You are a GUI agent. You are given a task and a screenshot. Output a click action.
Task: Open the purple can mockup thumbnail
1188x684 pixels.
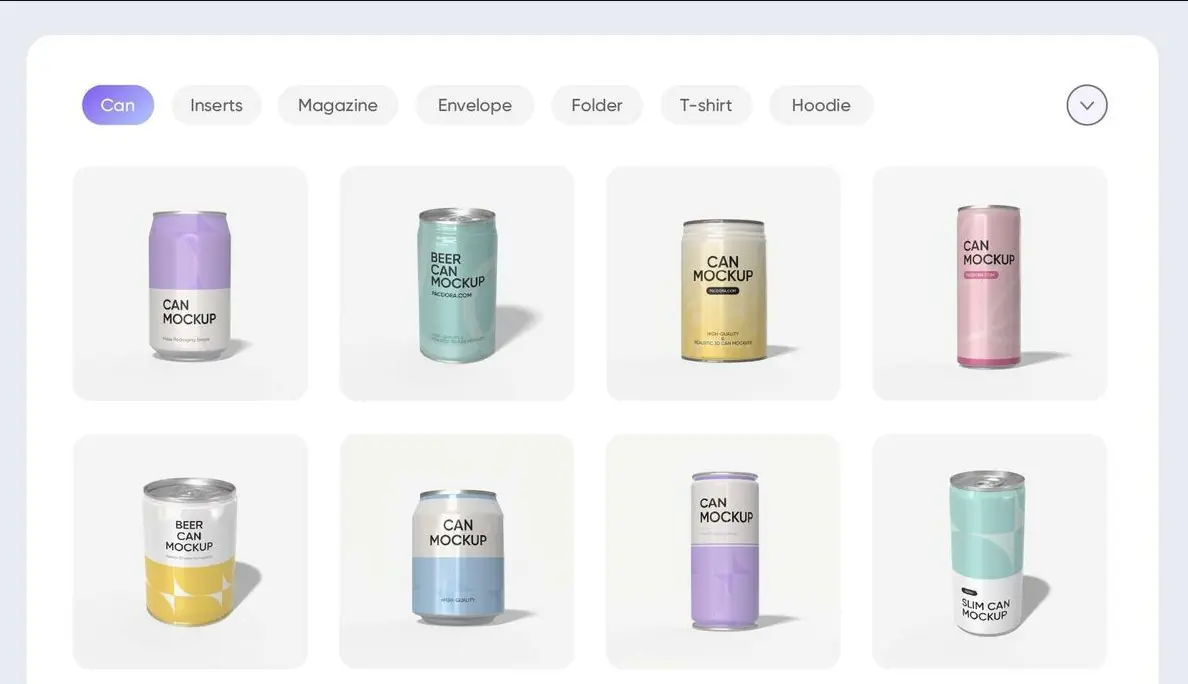[190, 283]
